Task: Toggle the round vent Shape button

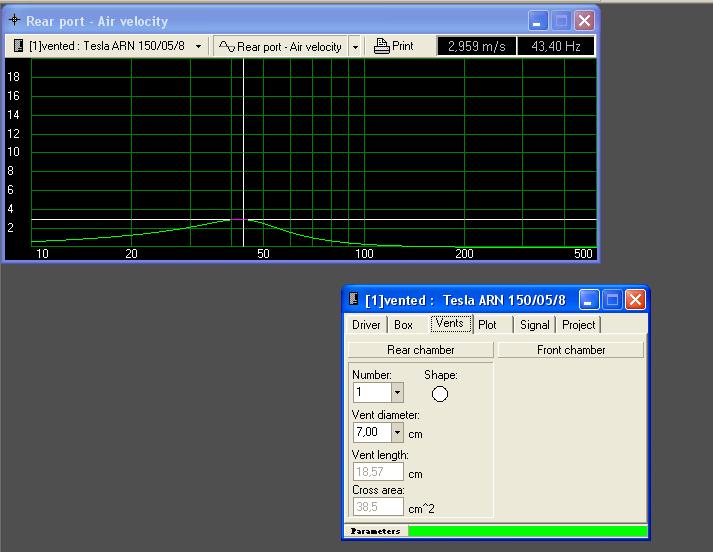Action: 440,394
